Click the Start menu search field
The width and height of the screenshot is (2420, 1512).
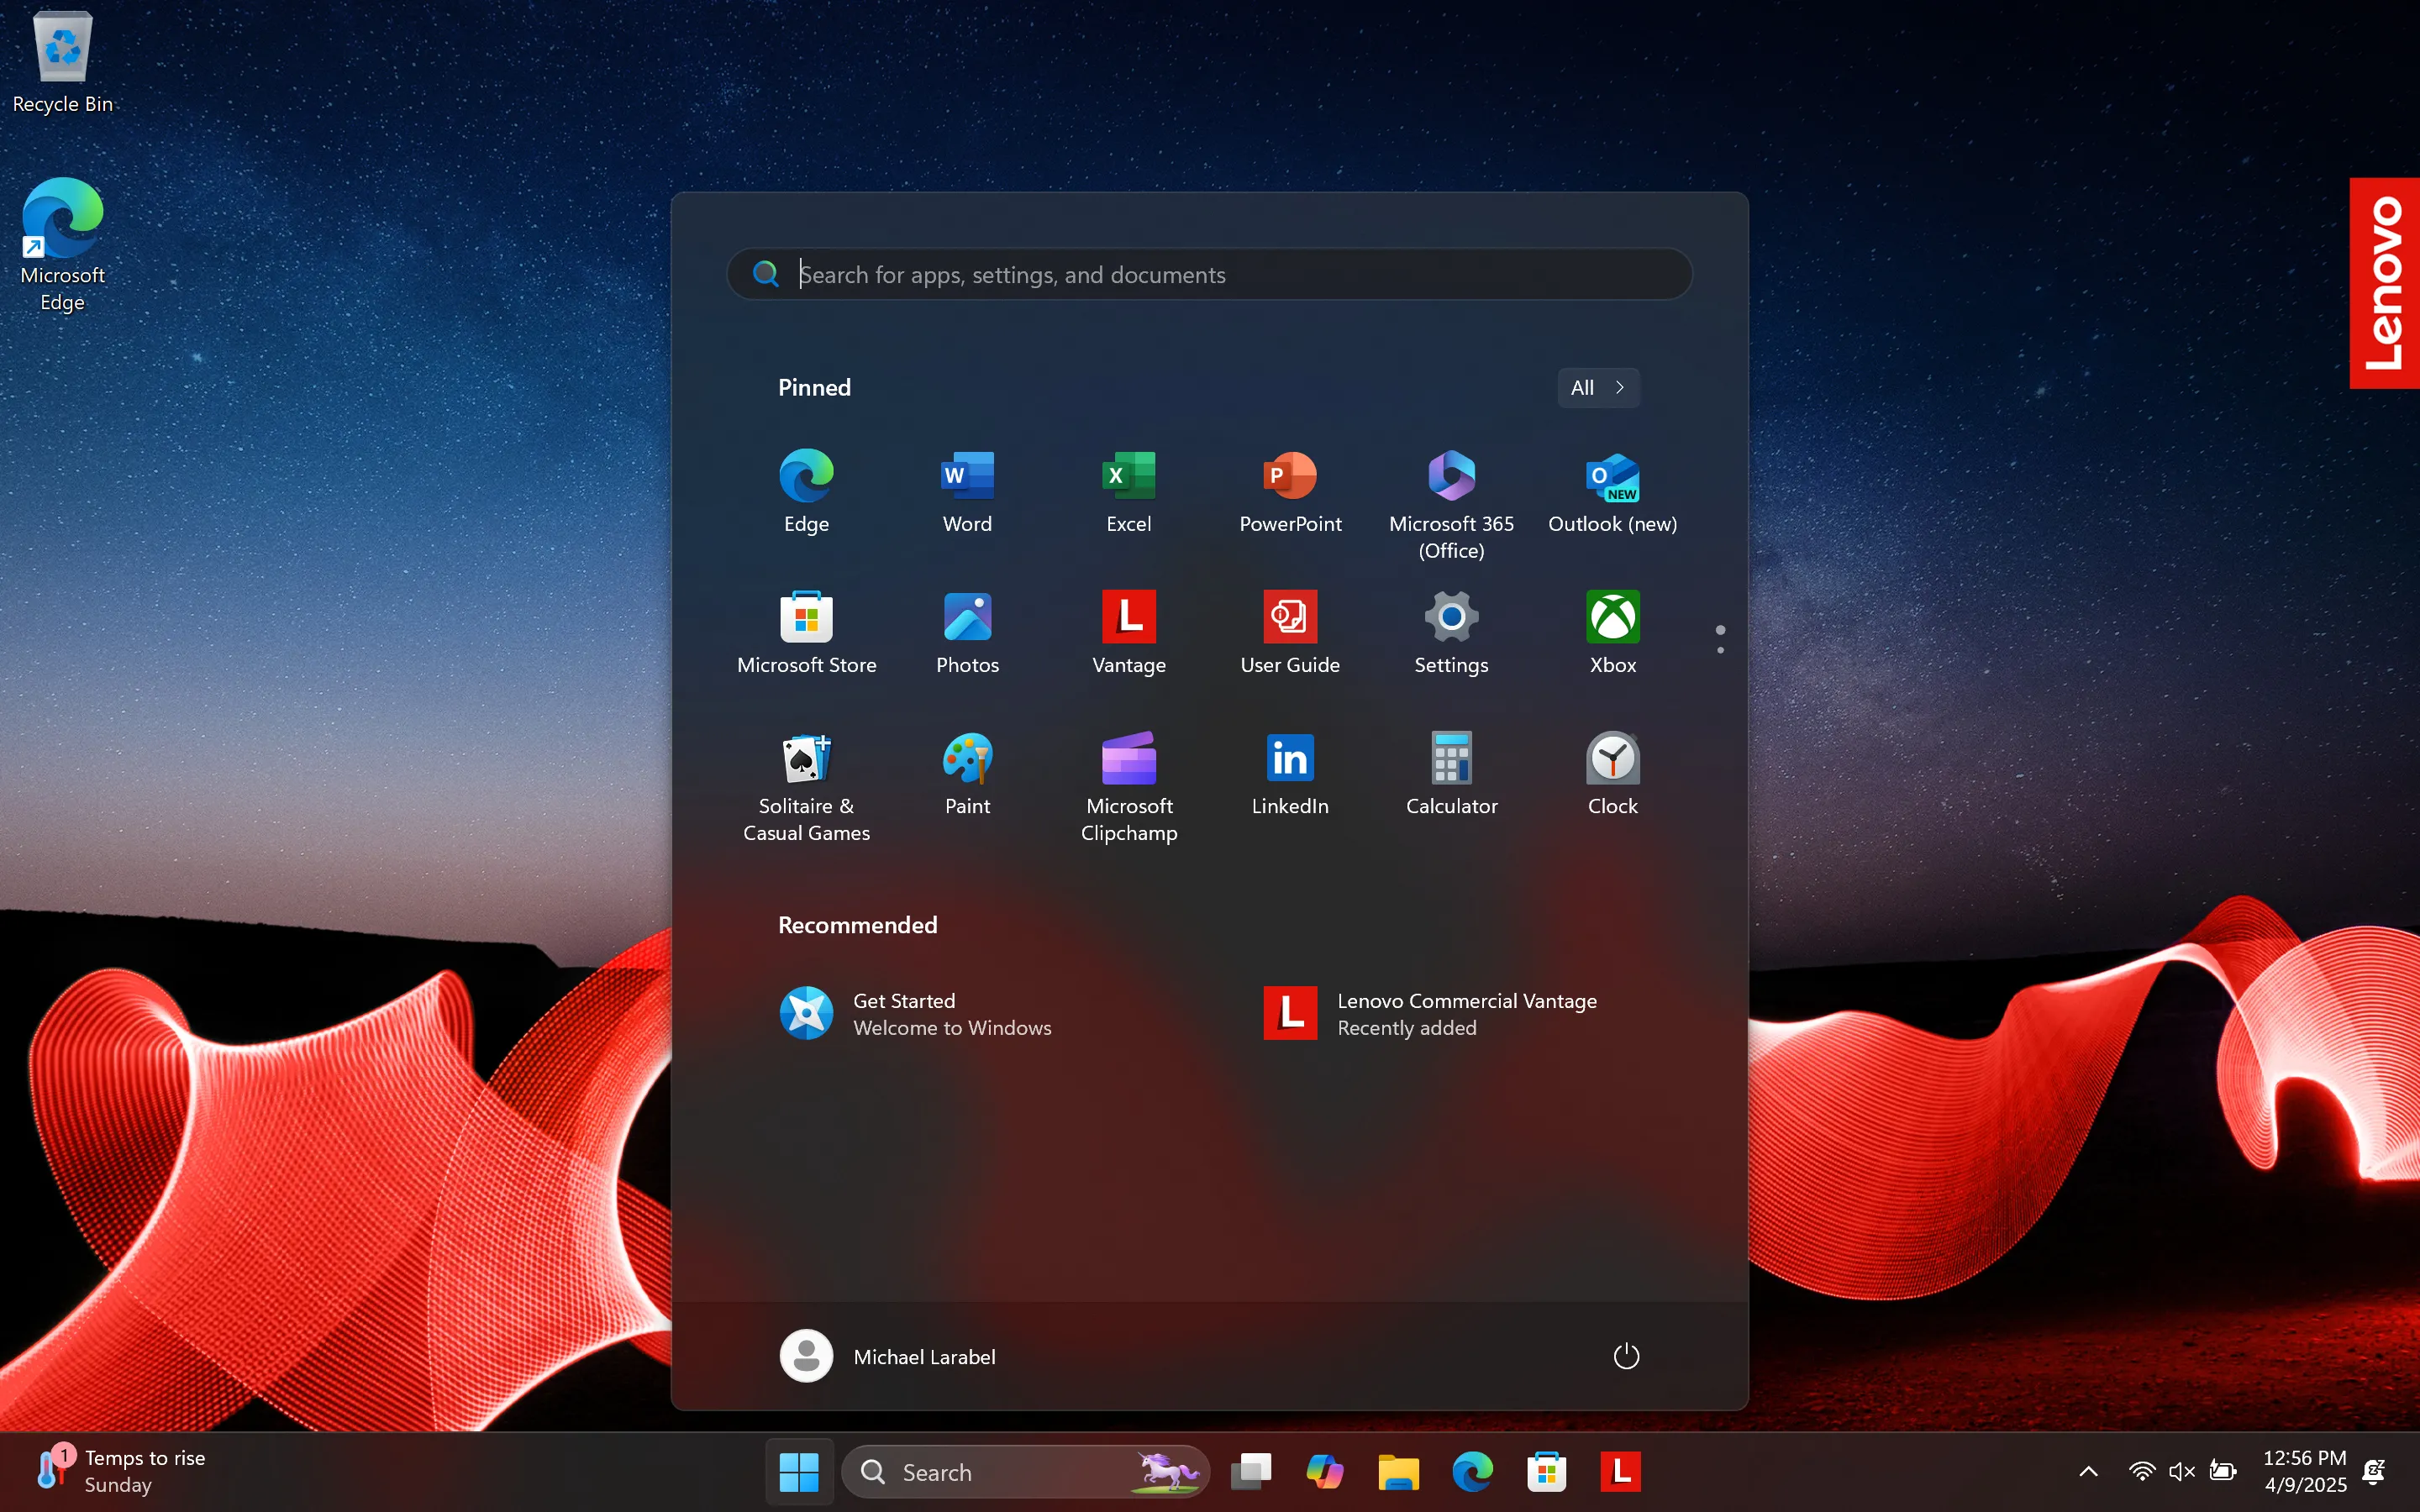[x=1210, y=274]
